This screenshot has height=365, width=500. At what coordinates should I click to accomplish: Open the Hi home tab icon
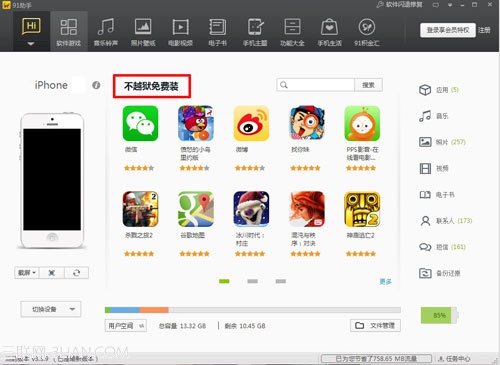pos(31,26)
